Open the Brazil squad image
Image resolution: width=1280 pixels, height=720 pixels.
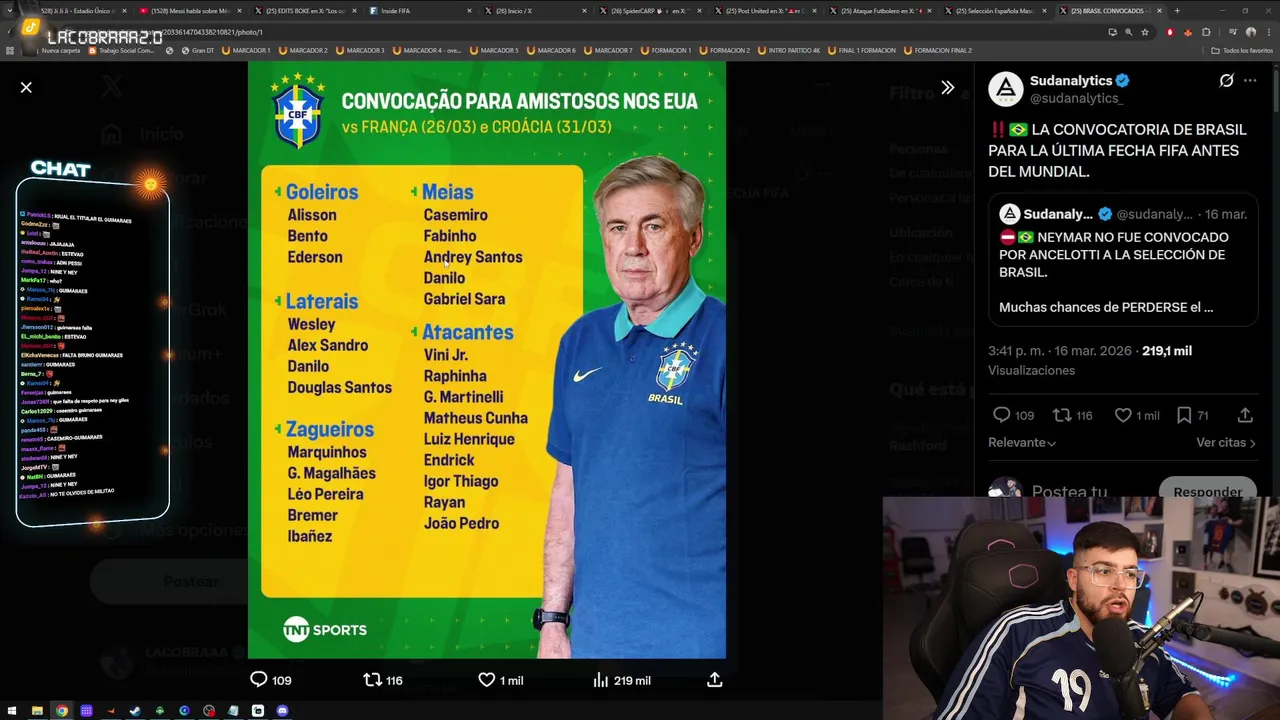coord(487,360)
